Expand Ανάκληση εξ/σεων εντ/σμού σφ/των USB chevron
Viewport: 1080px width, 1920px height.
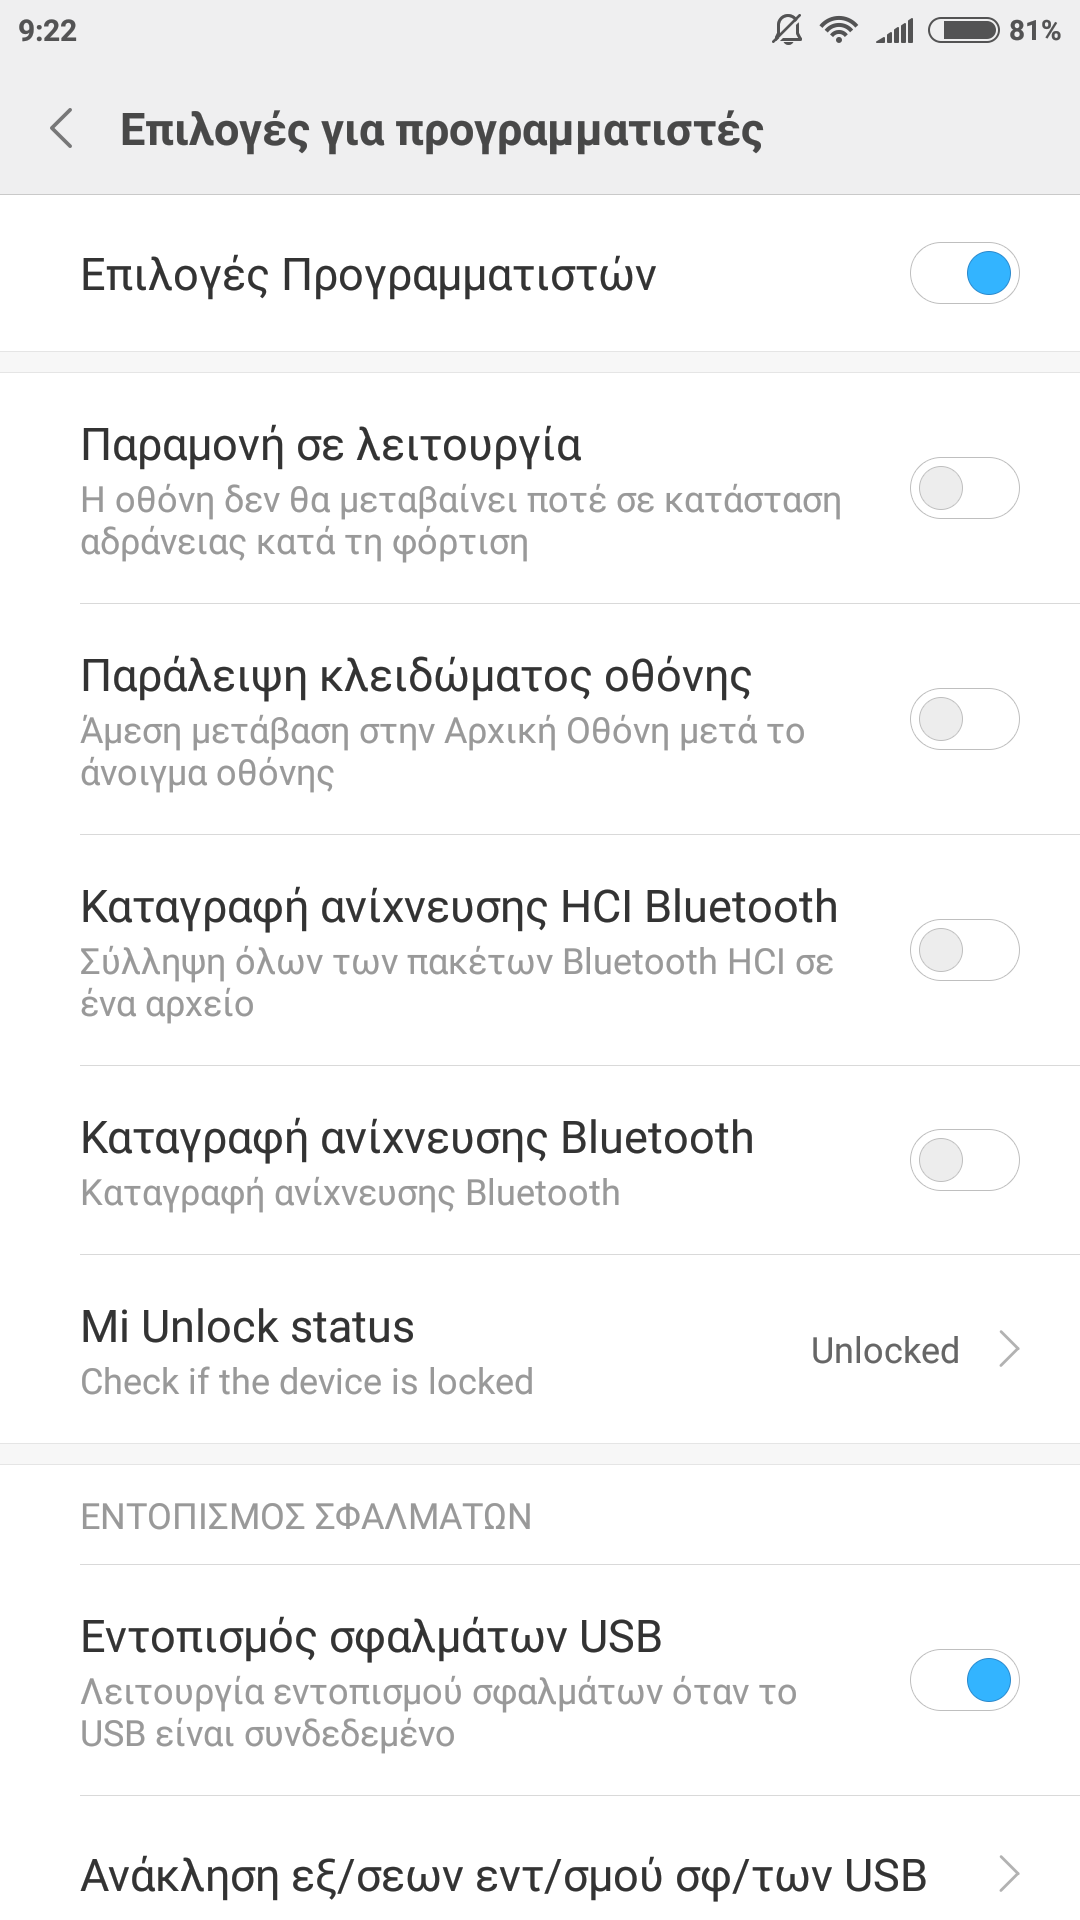click(x=1010, y=1874)
